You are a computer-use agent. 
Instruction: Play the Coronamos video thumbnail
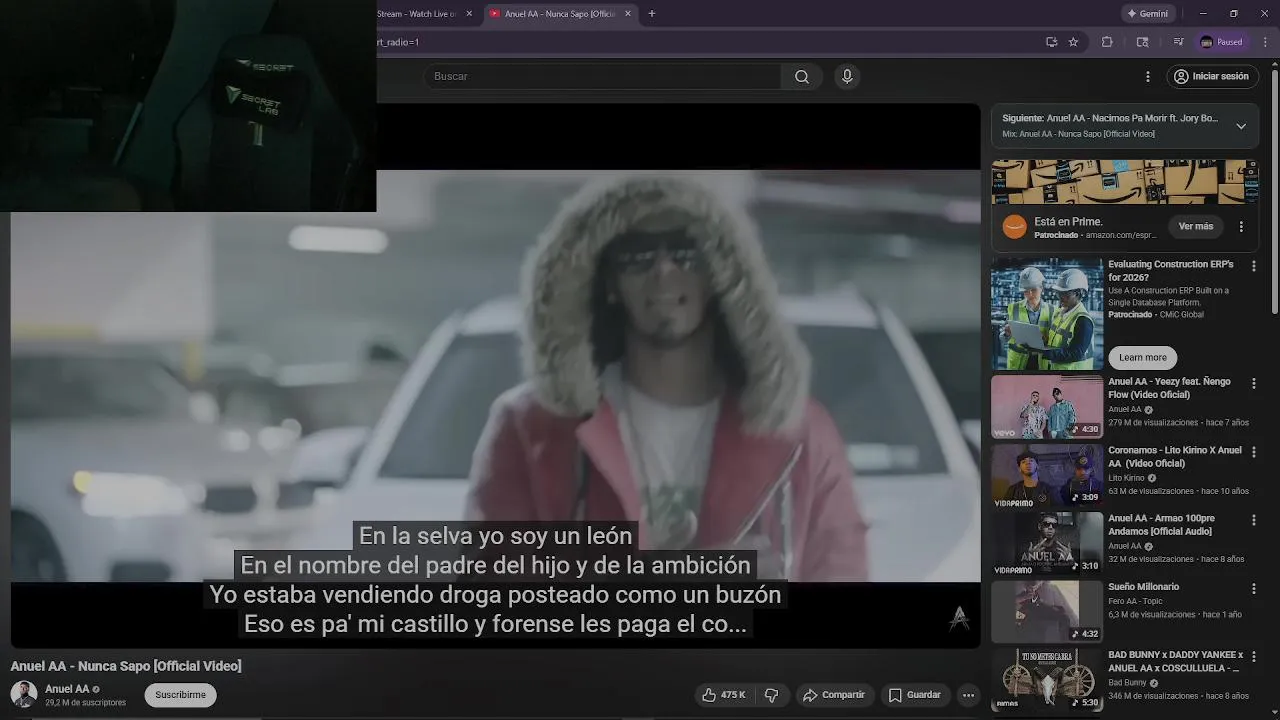click(1047, 475)
